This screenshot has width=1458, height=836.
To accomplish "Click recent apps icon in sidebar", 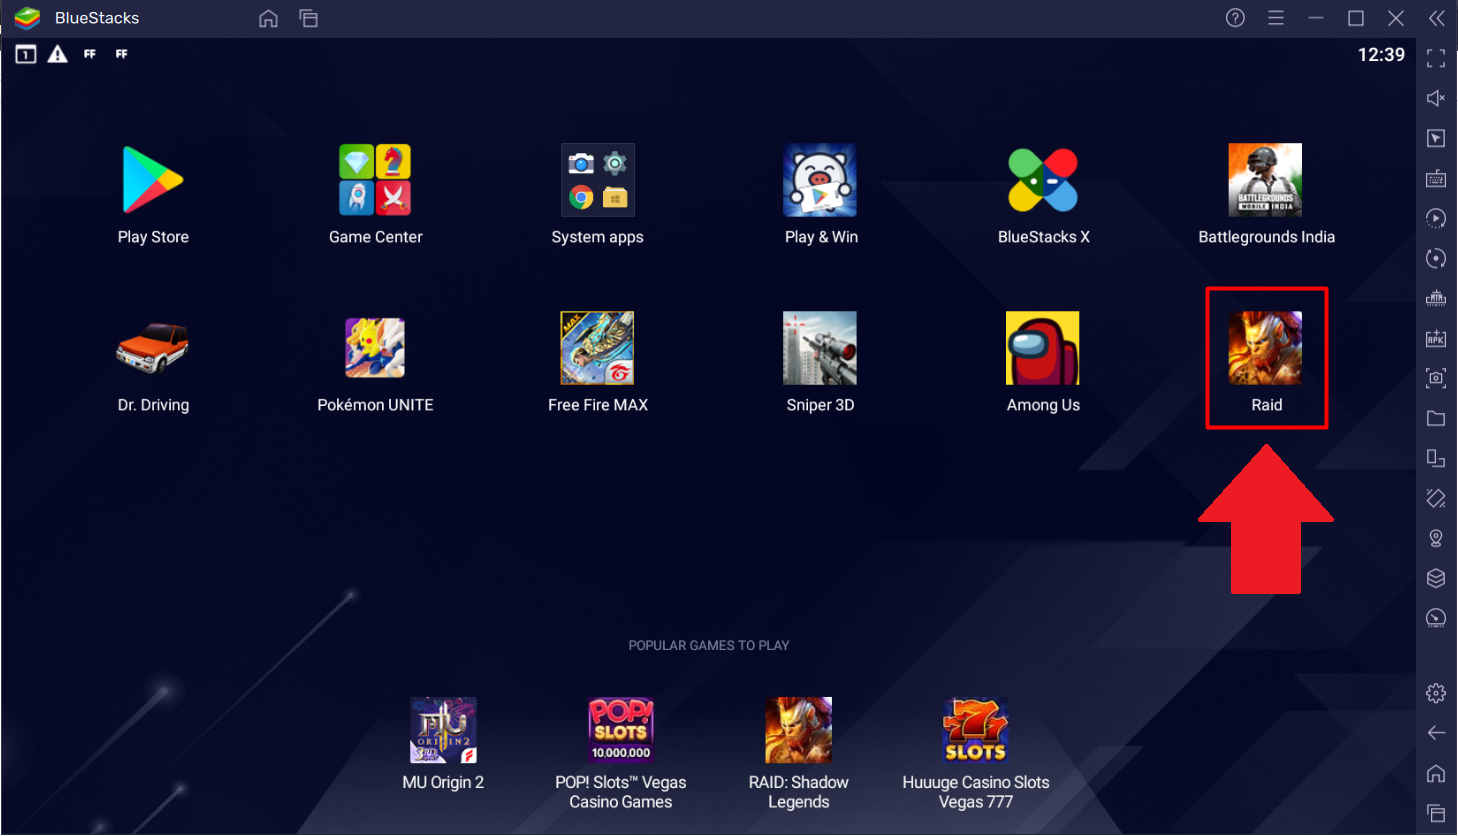I will pyautogui.click(x=1436, y=813).
